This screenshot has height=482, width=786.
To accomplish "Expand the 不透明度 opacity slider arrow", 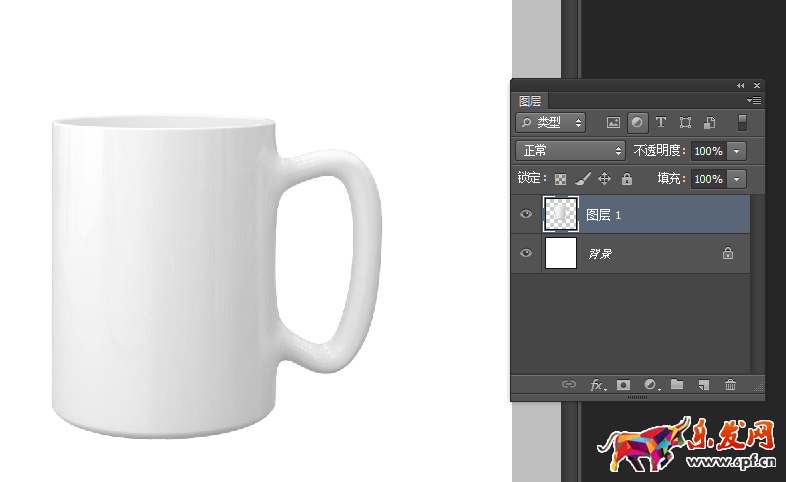I will click(x=737, y=151).
